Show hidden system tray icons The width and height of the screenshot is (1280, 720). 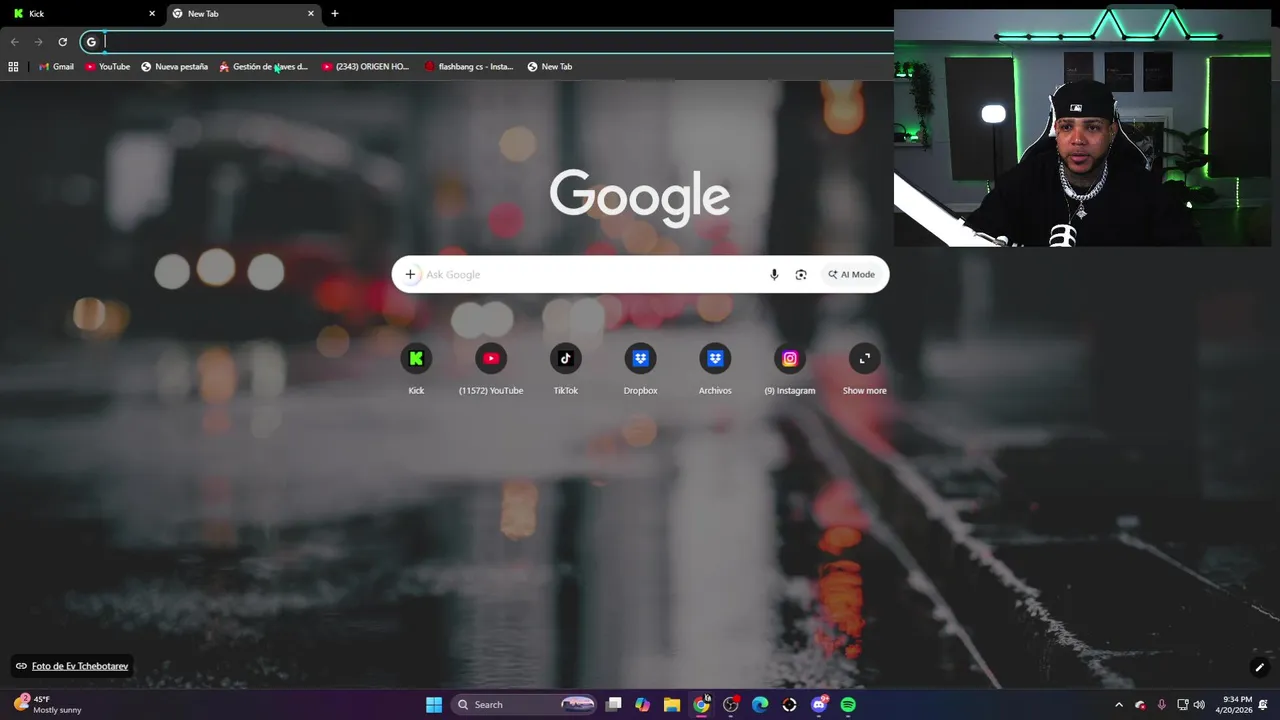[1119, 705]
